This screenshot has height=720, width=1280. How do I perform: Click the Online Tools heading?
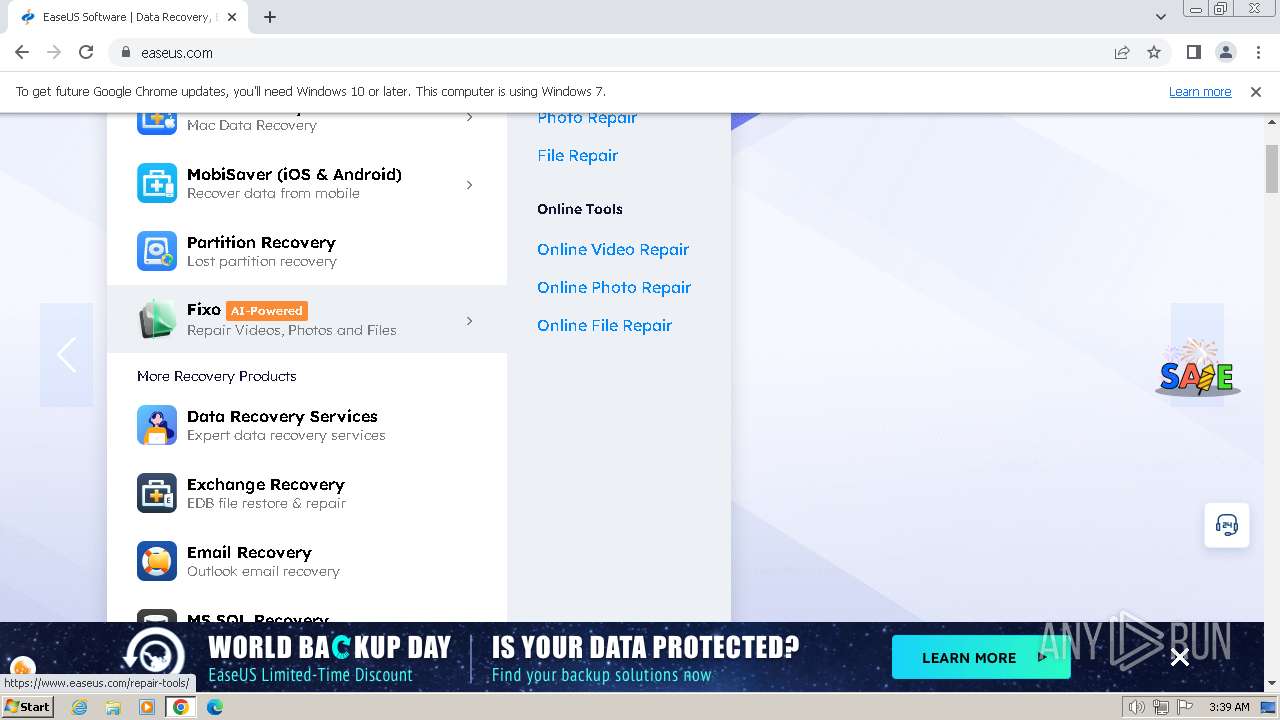pyautogui.click(x=580, y=209)
